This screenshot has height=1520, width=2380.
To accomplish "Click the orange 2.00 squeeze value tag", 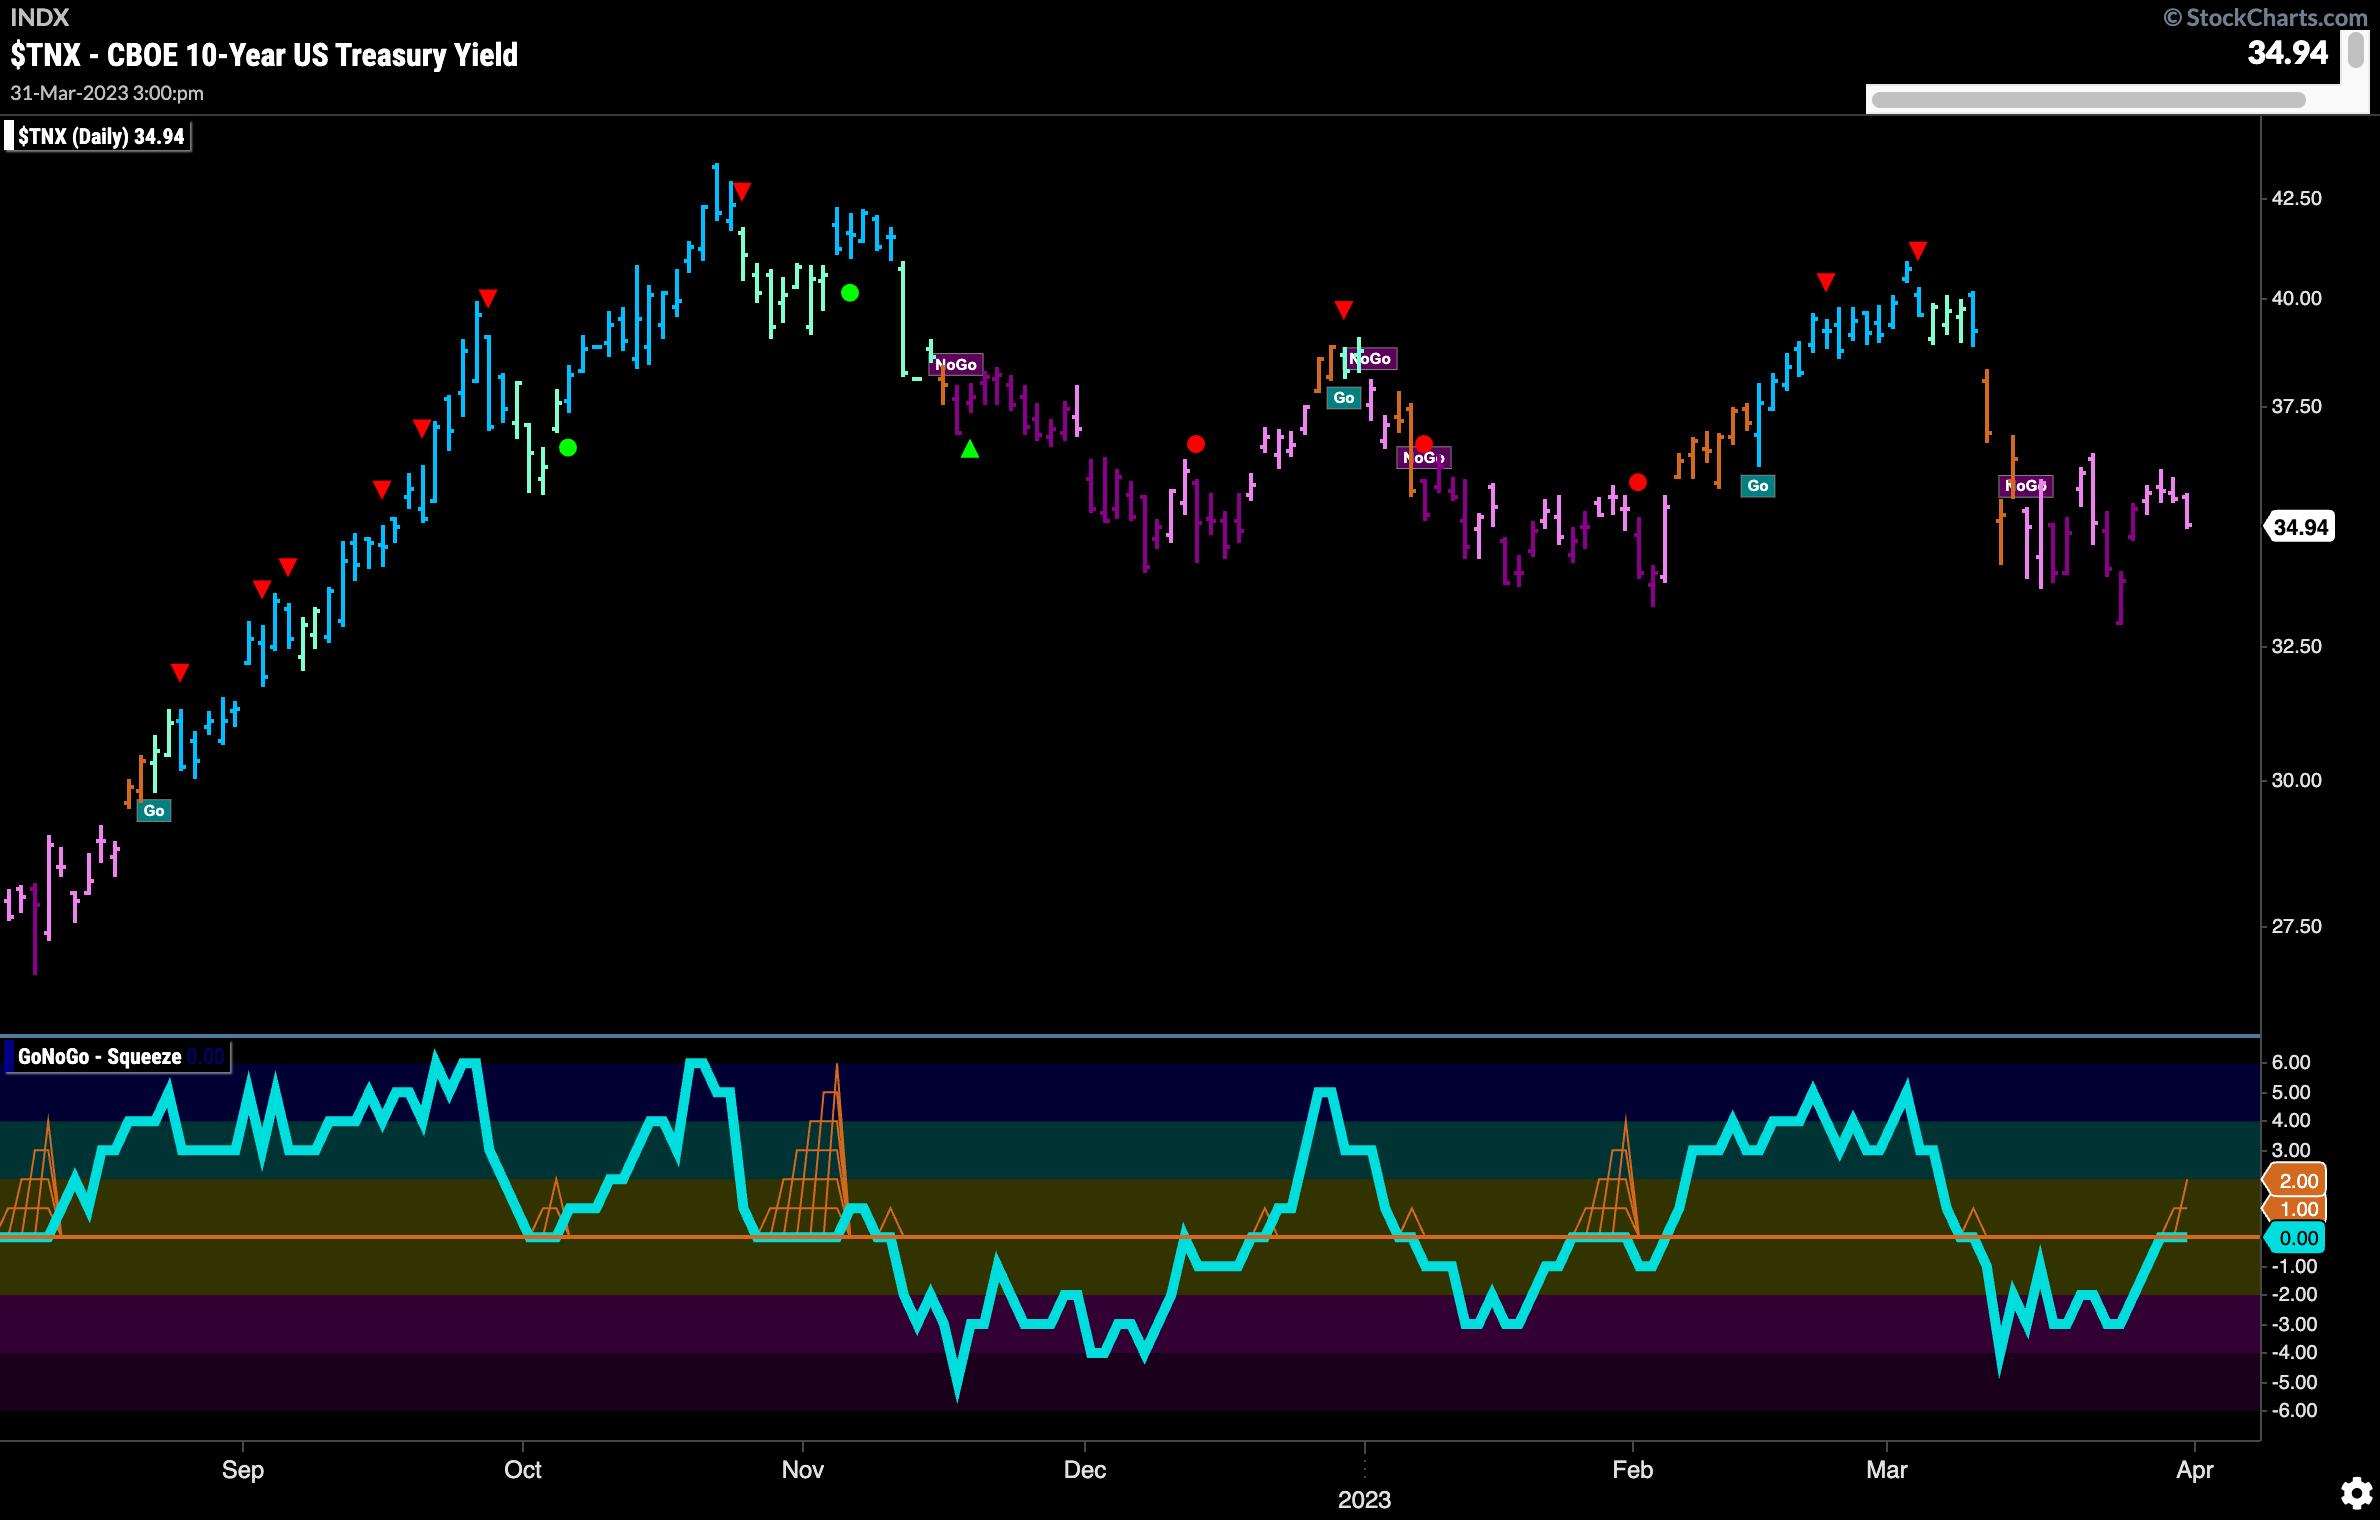I will tap(2297, 1181).
